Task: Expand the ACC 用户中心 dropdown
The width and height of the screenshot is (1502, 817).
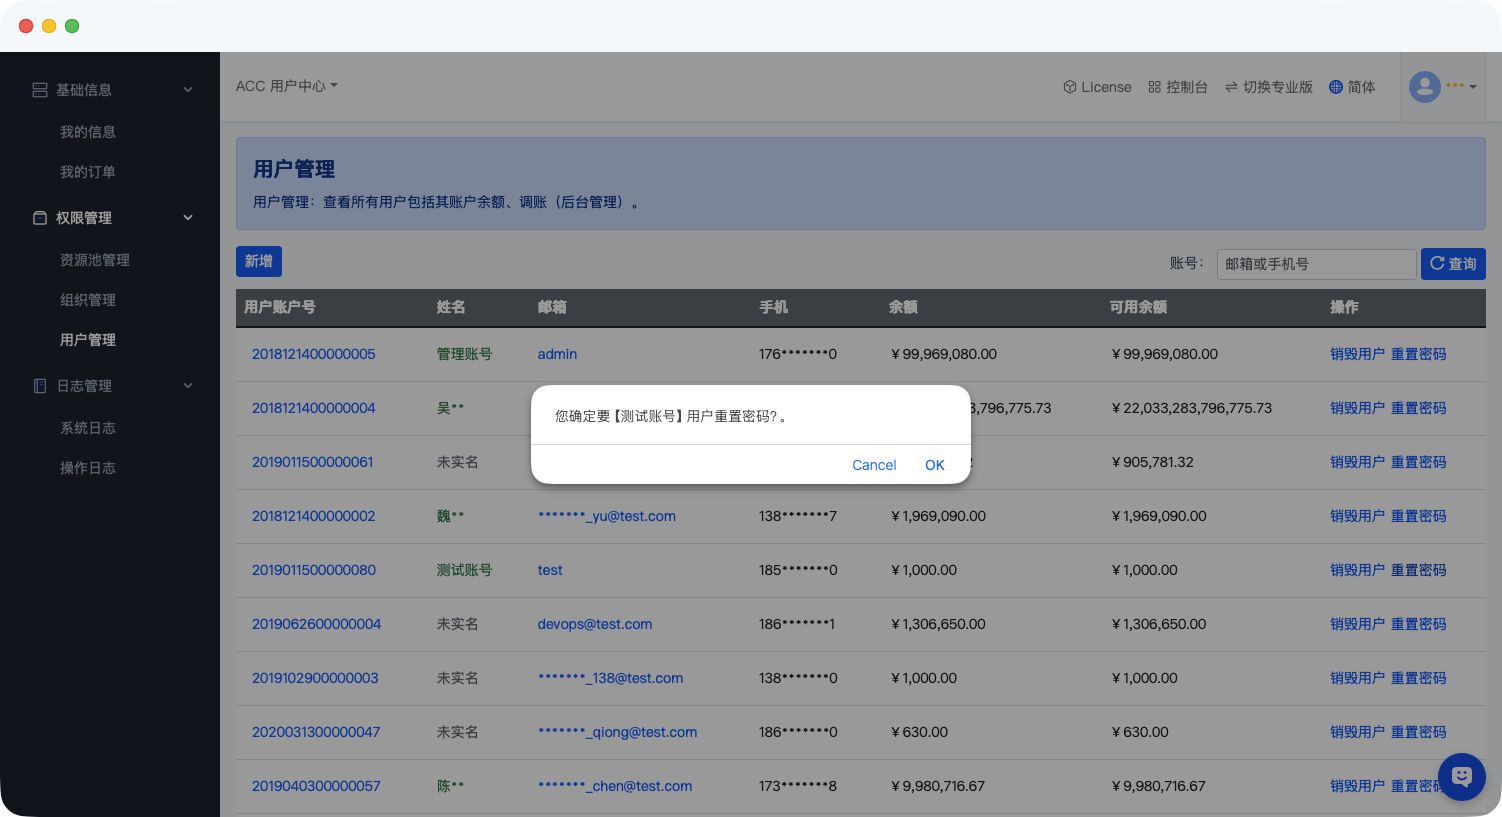Action: (x=287, y=86)
